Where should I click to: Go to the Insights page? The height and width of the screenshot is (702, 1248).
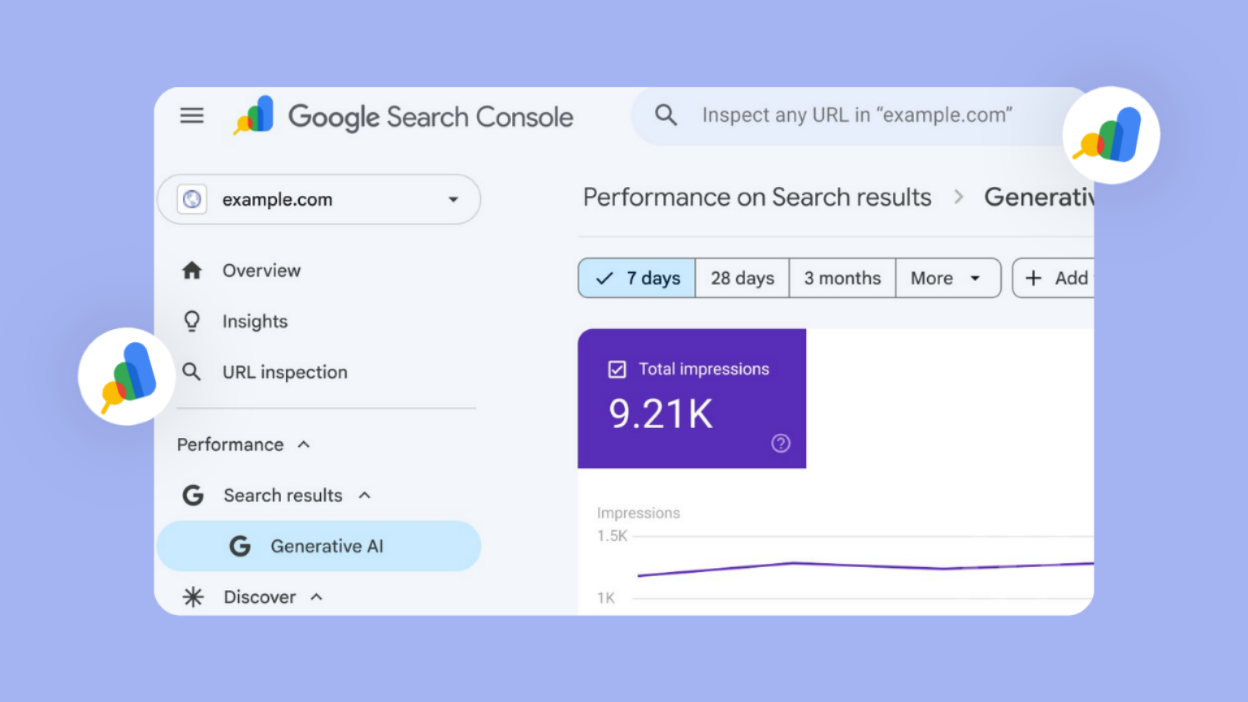tap(255, 321)
